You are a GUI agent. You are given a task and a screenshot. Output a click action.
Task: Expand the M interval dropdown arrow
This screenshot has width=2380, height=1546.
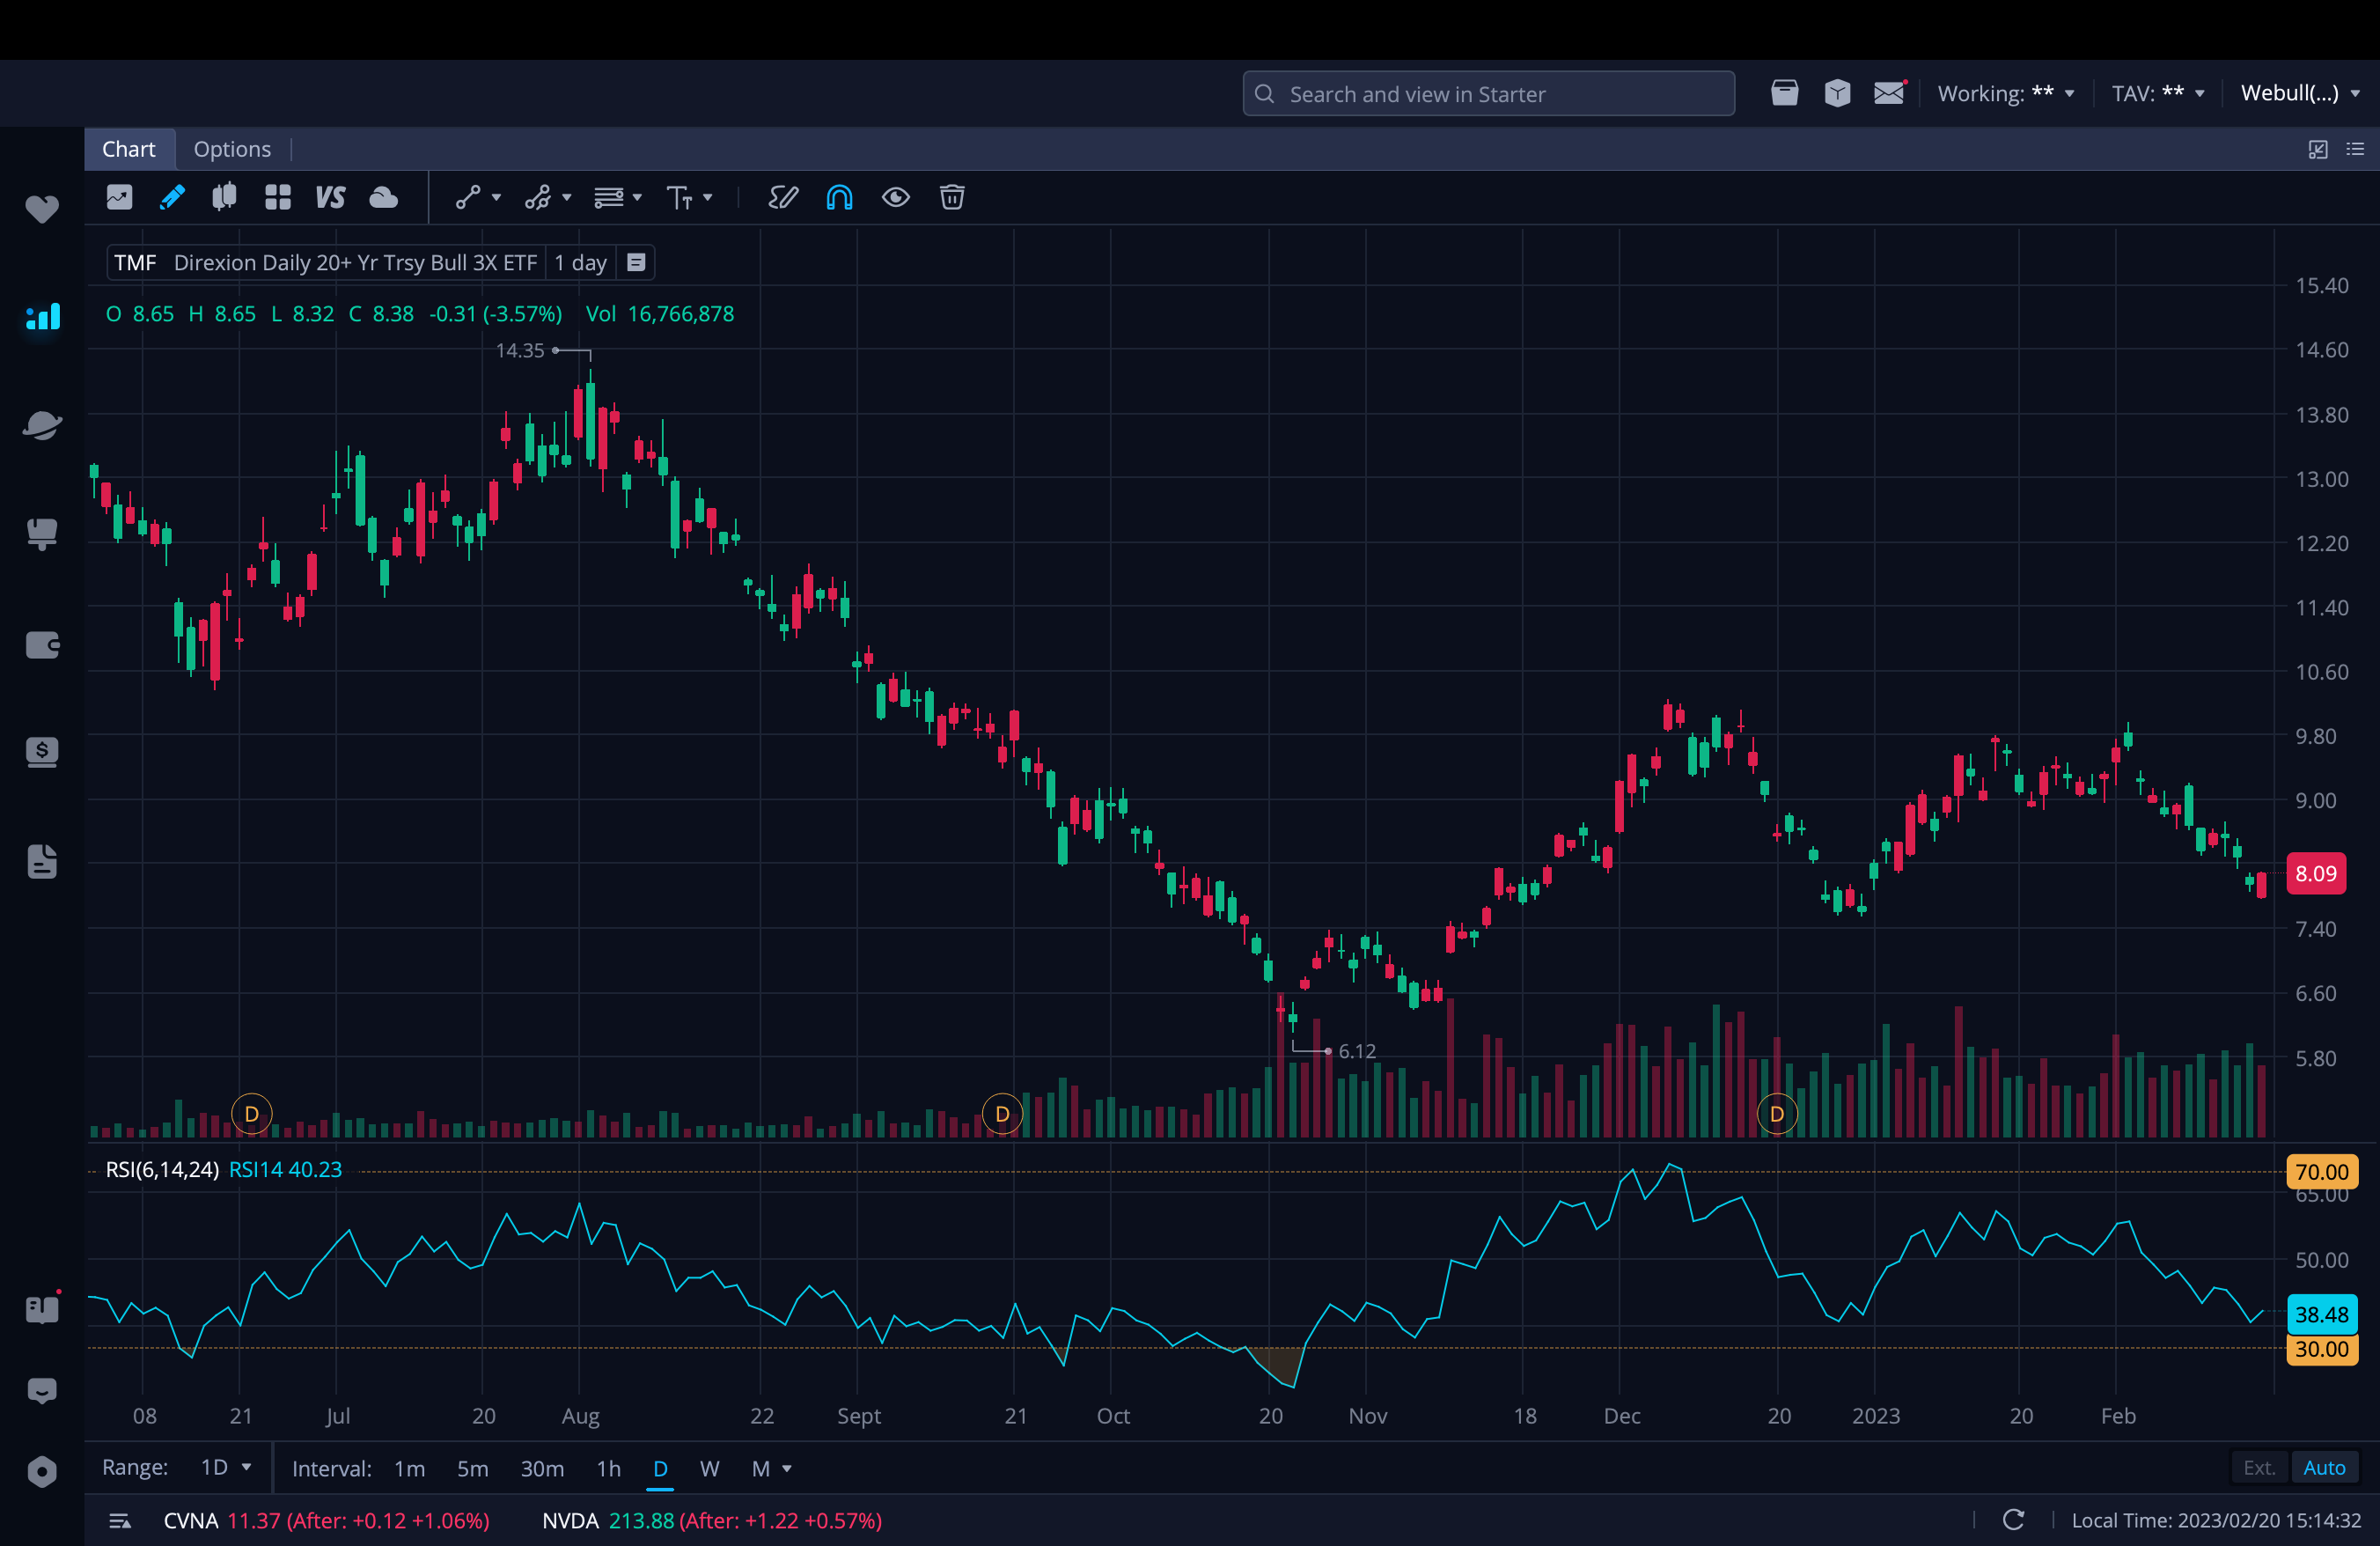787,1468
